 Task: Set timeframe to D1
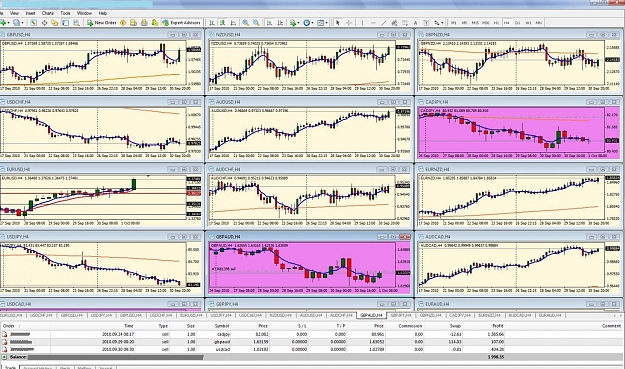(x=517, y=23)
